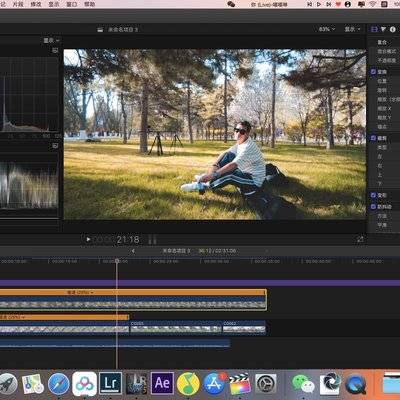Launch QuickTime Player from the Dock
This screenshot has width=400, height=400.
356,384
